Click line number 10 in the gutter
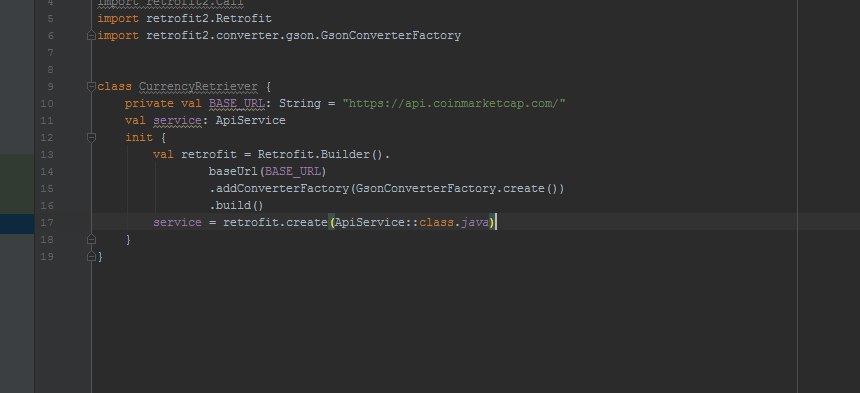 (47, 103)
